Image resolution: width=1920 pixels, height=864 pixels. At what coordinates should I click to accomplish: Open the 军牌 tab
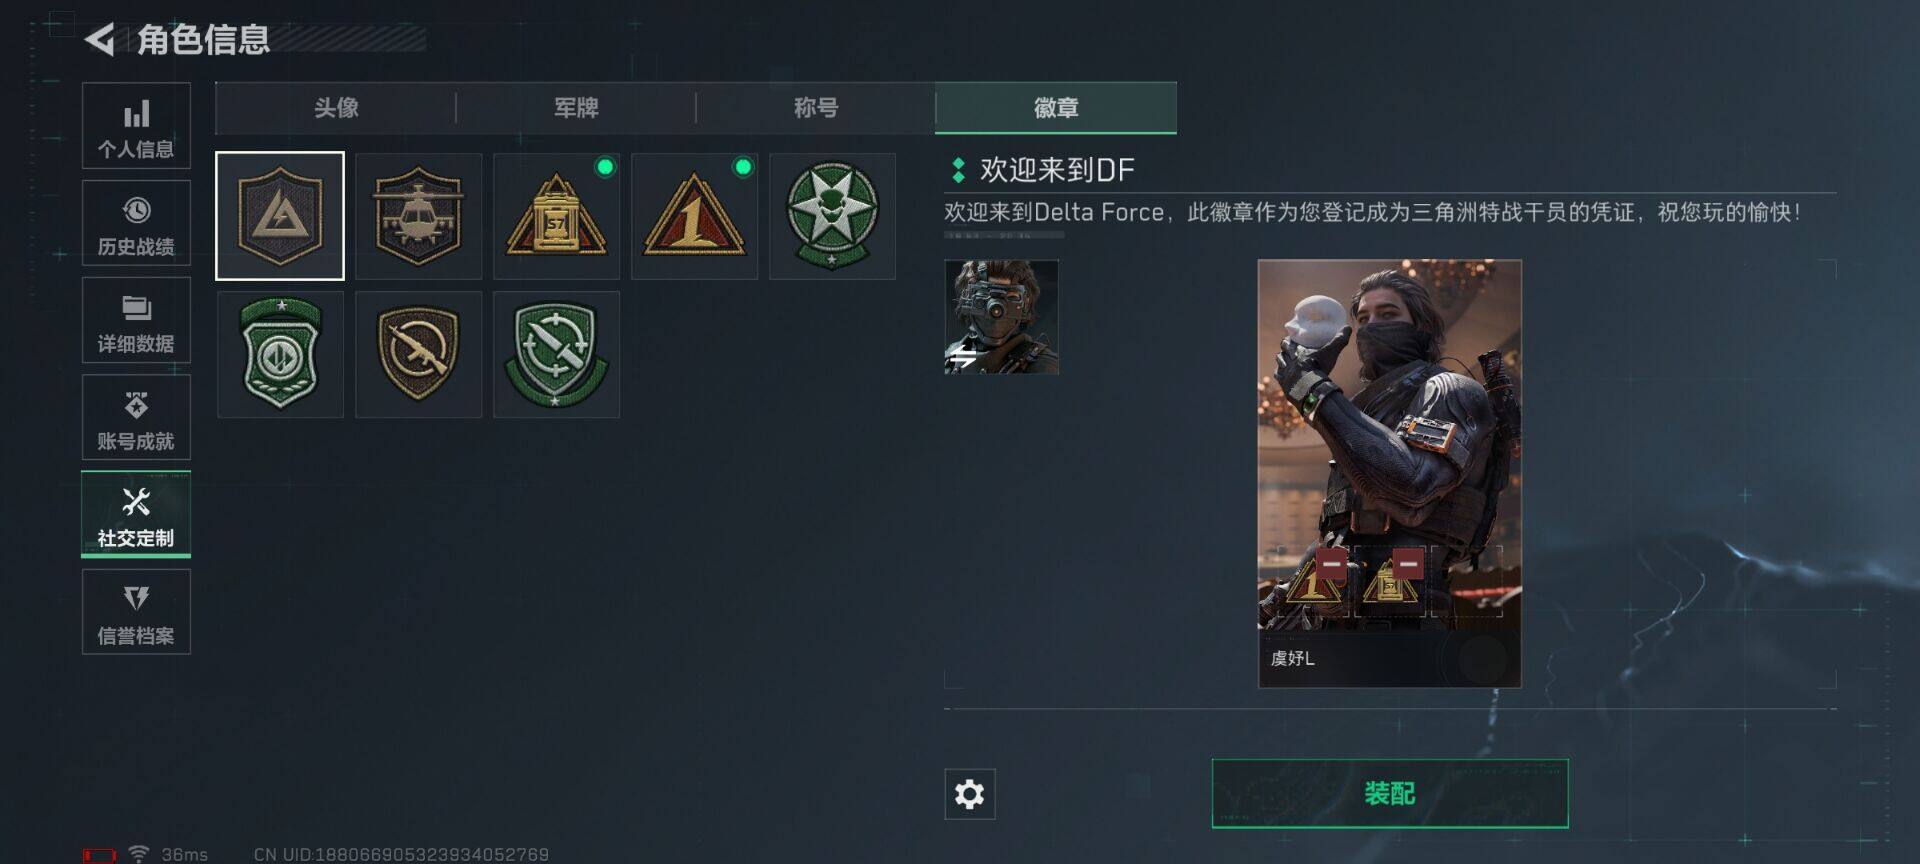(576, 108)
